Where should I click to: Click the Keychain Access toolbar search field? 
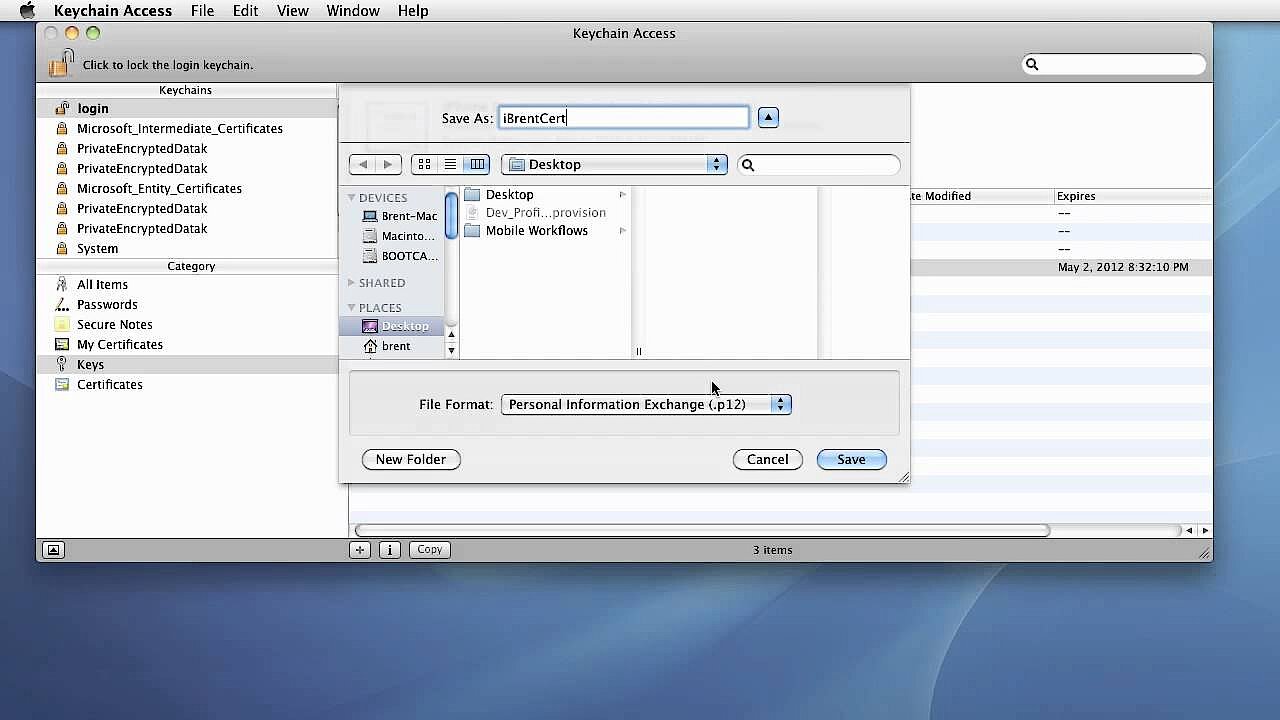click(x=1114, y=64)
